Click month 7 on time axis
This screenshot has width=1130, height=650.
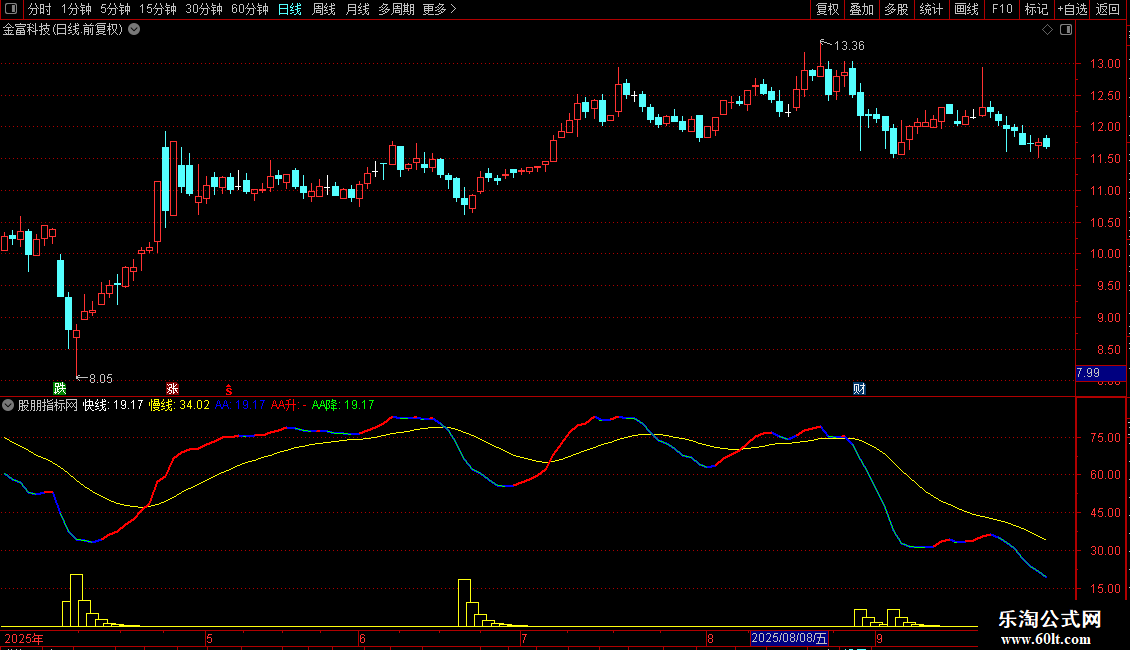pyautogui.click(x=524, y=638)
